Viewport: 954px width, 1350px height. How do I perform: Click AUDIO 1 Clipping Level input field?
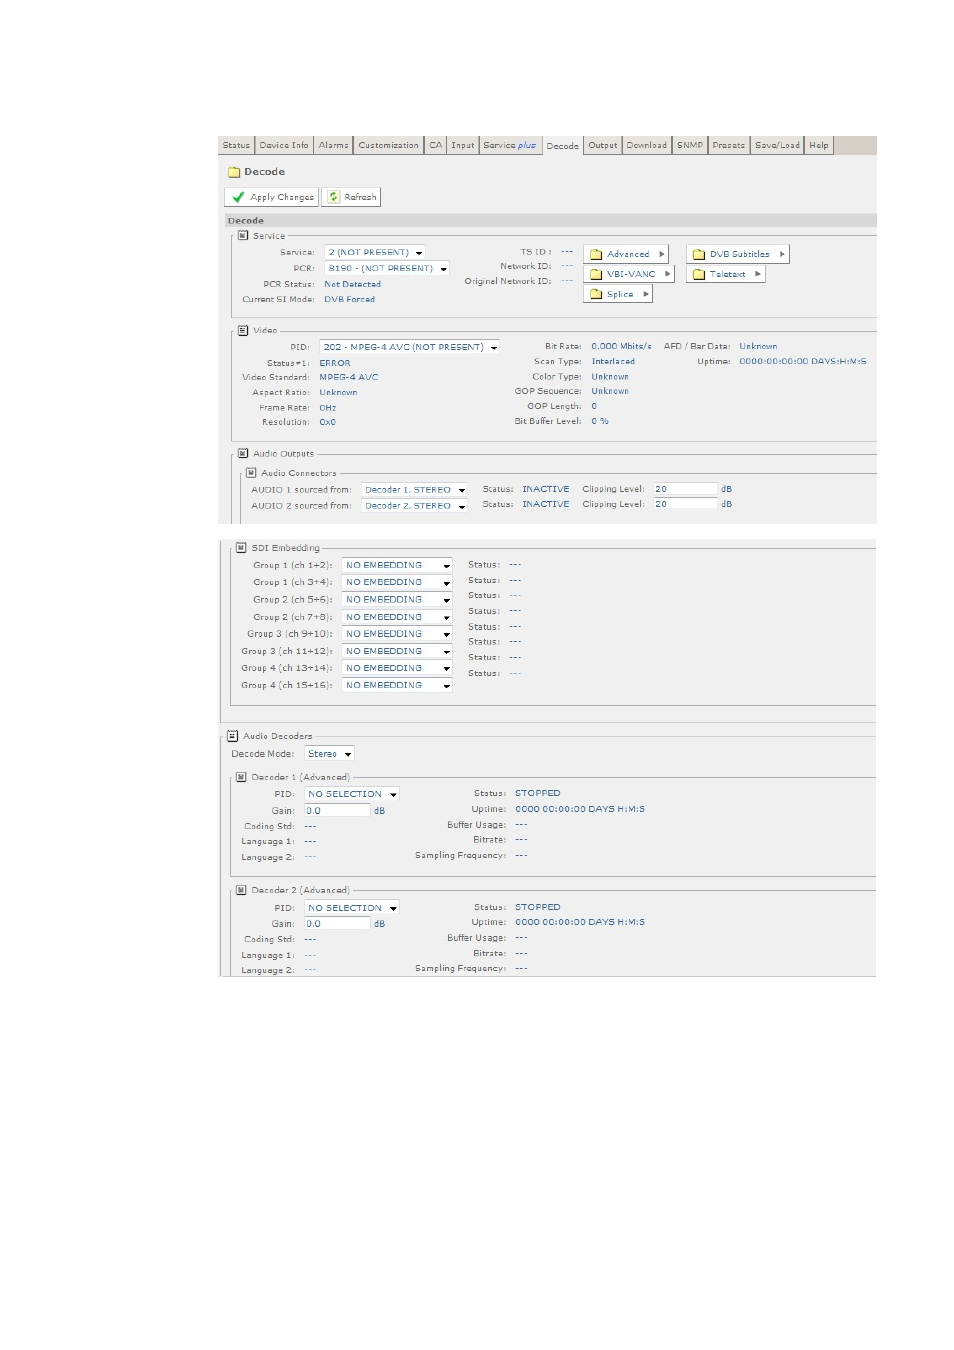(x=685, y=489)
